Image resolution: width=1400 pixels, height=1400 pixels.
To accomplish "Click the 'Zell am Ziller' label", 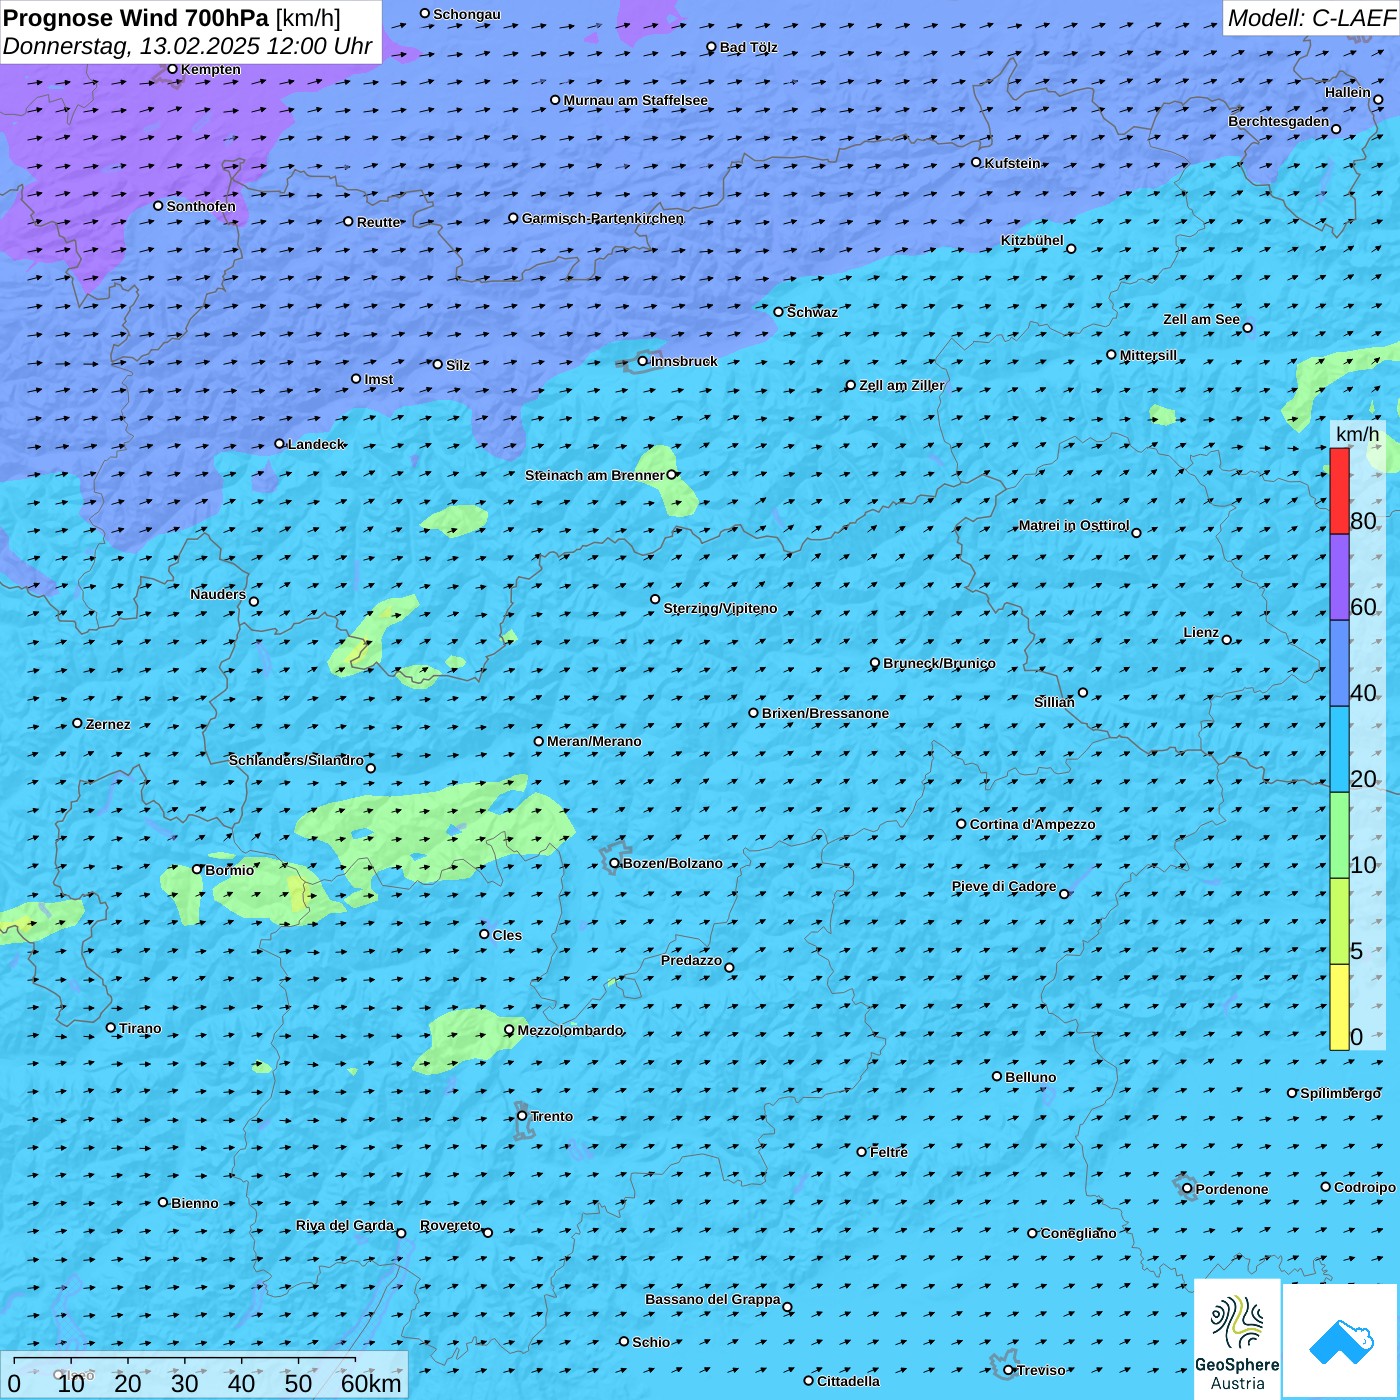I will click(x=901, y=385).
